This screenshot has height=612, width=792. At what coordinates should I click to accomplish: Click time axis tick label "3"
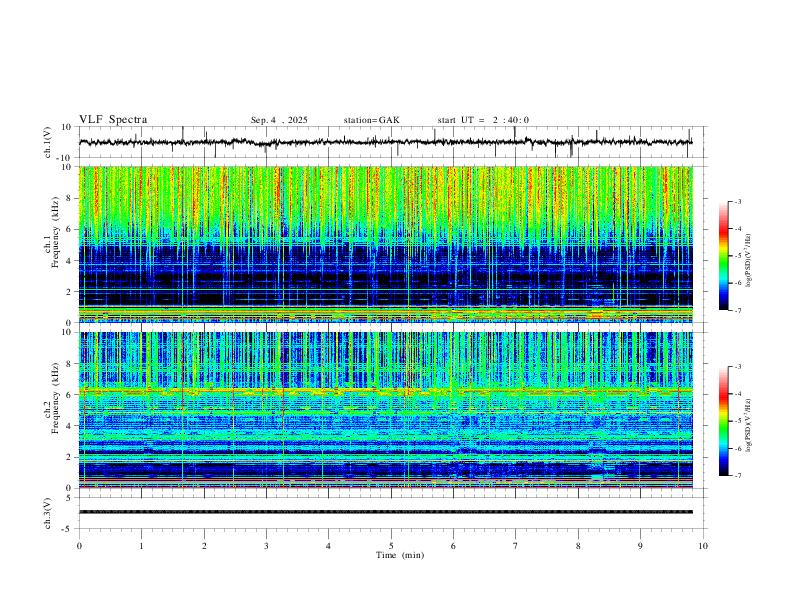(x=266, y=546)
